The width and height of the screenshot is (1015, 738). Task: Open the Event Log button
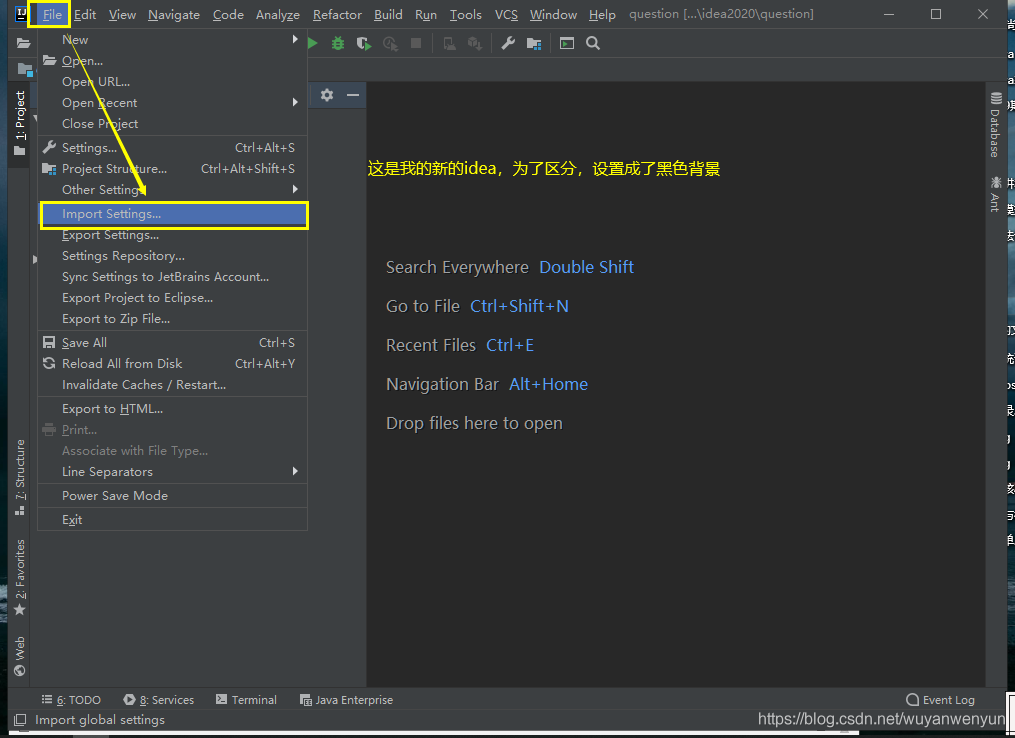(x=940, y=700)
